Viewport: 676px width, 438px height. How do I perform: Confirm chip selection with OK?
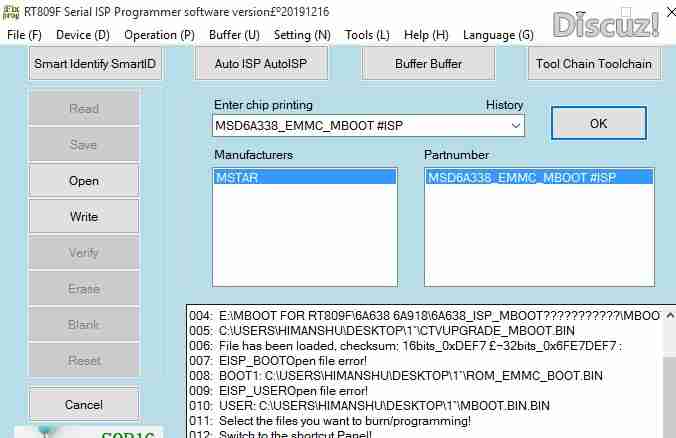pyautogui.click(x=598, y=123)
